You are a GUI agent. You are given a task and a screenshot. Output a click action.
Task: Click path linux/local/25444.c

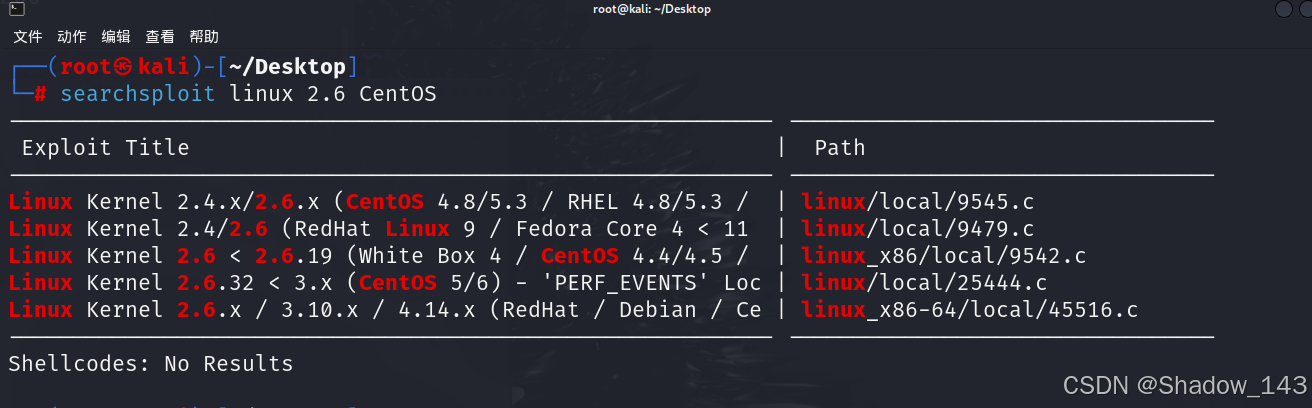coord(925,283)
